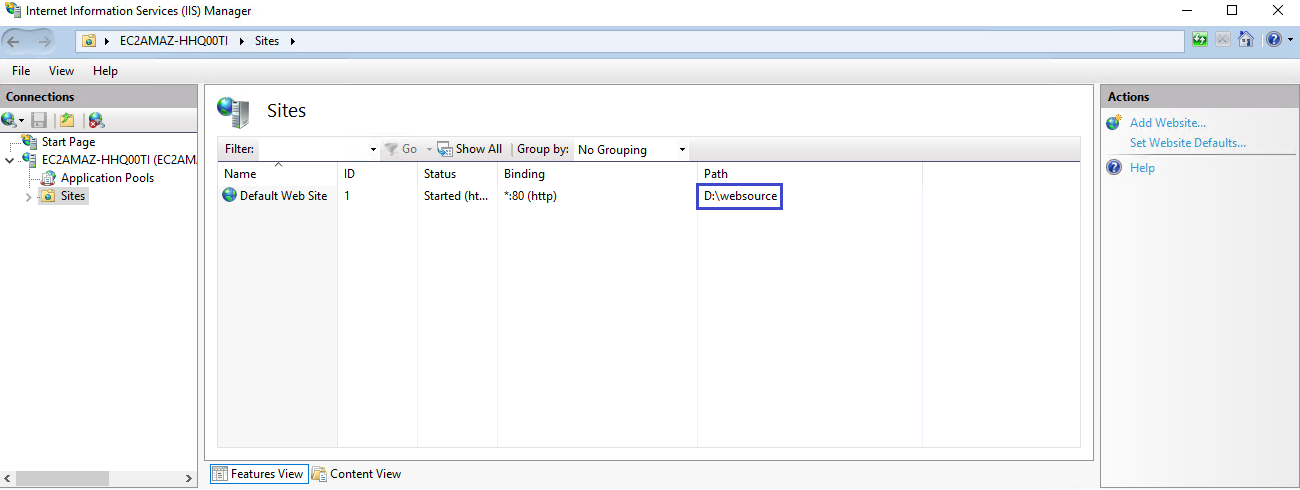Click the Save Connections floppy disk icon
This screenshot has height=490, width=1300.
tap(39, 120)
